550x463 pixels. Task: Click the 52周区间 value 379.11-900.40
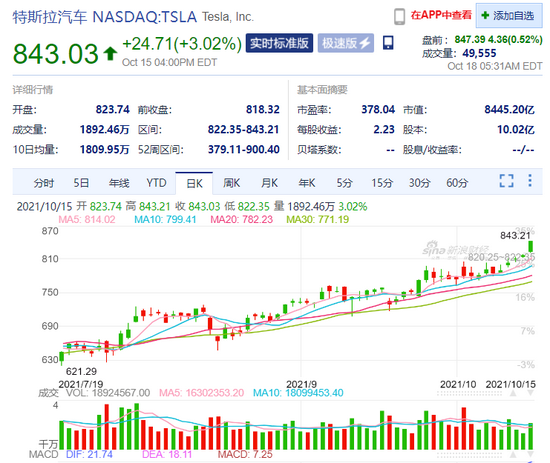pyautogui.click(x=243, y=149)
